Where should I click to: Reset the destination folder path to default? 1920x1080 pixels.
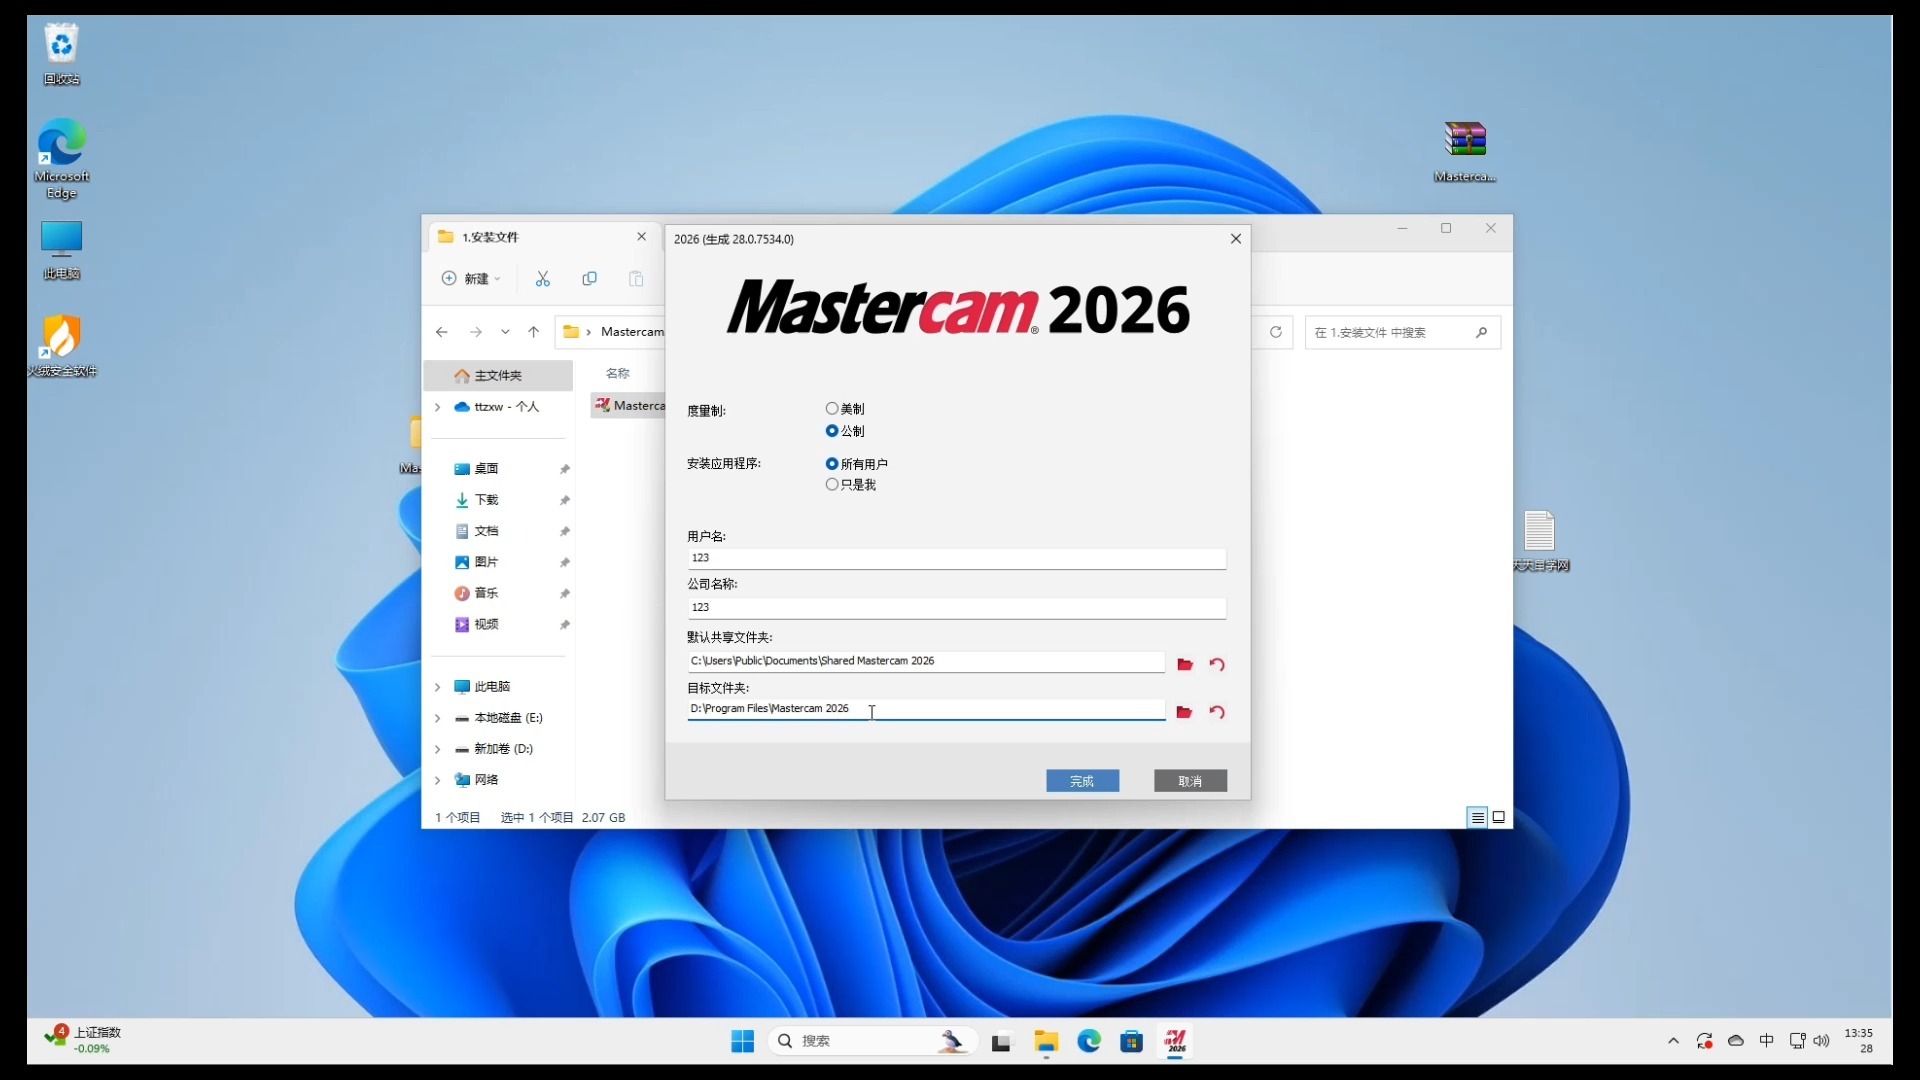pos(1217,712)
